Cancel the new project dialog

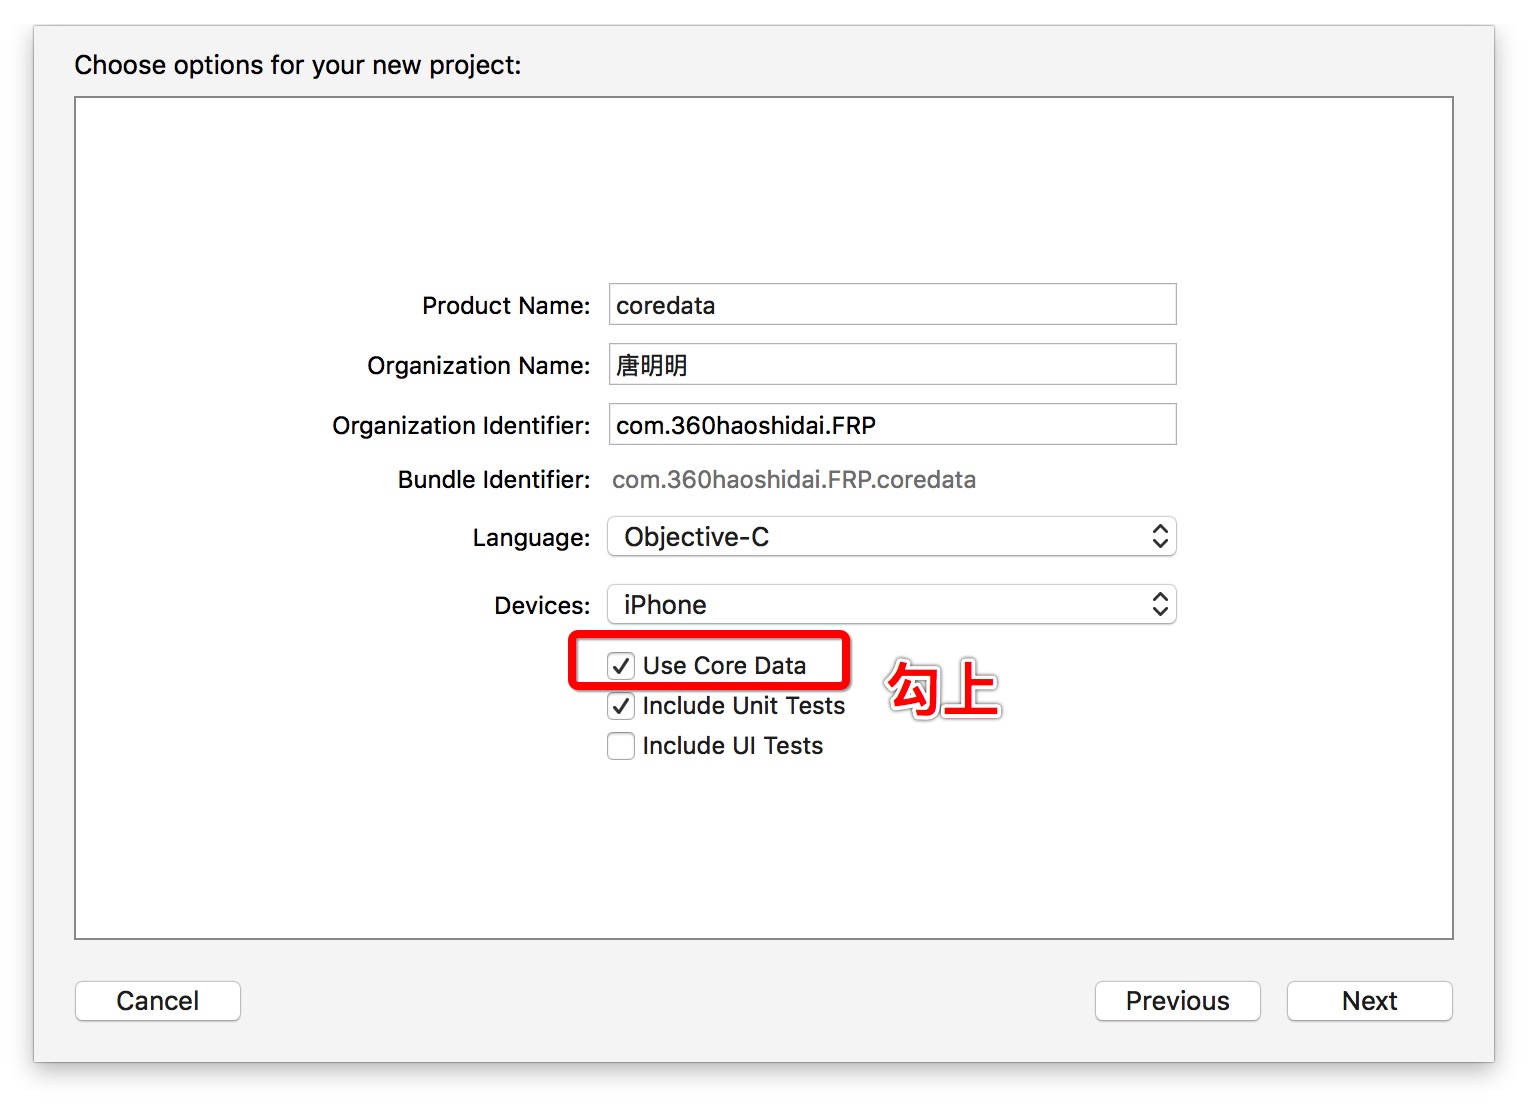[158, 1001]
